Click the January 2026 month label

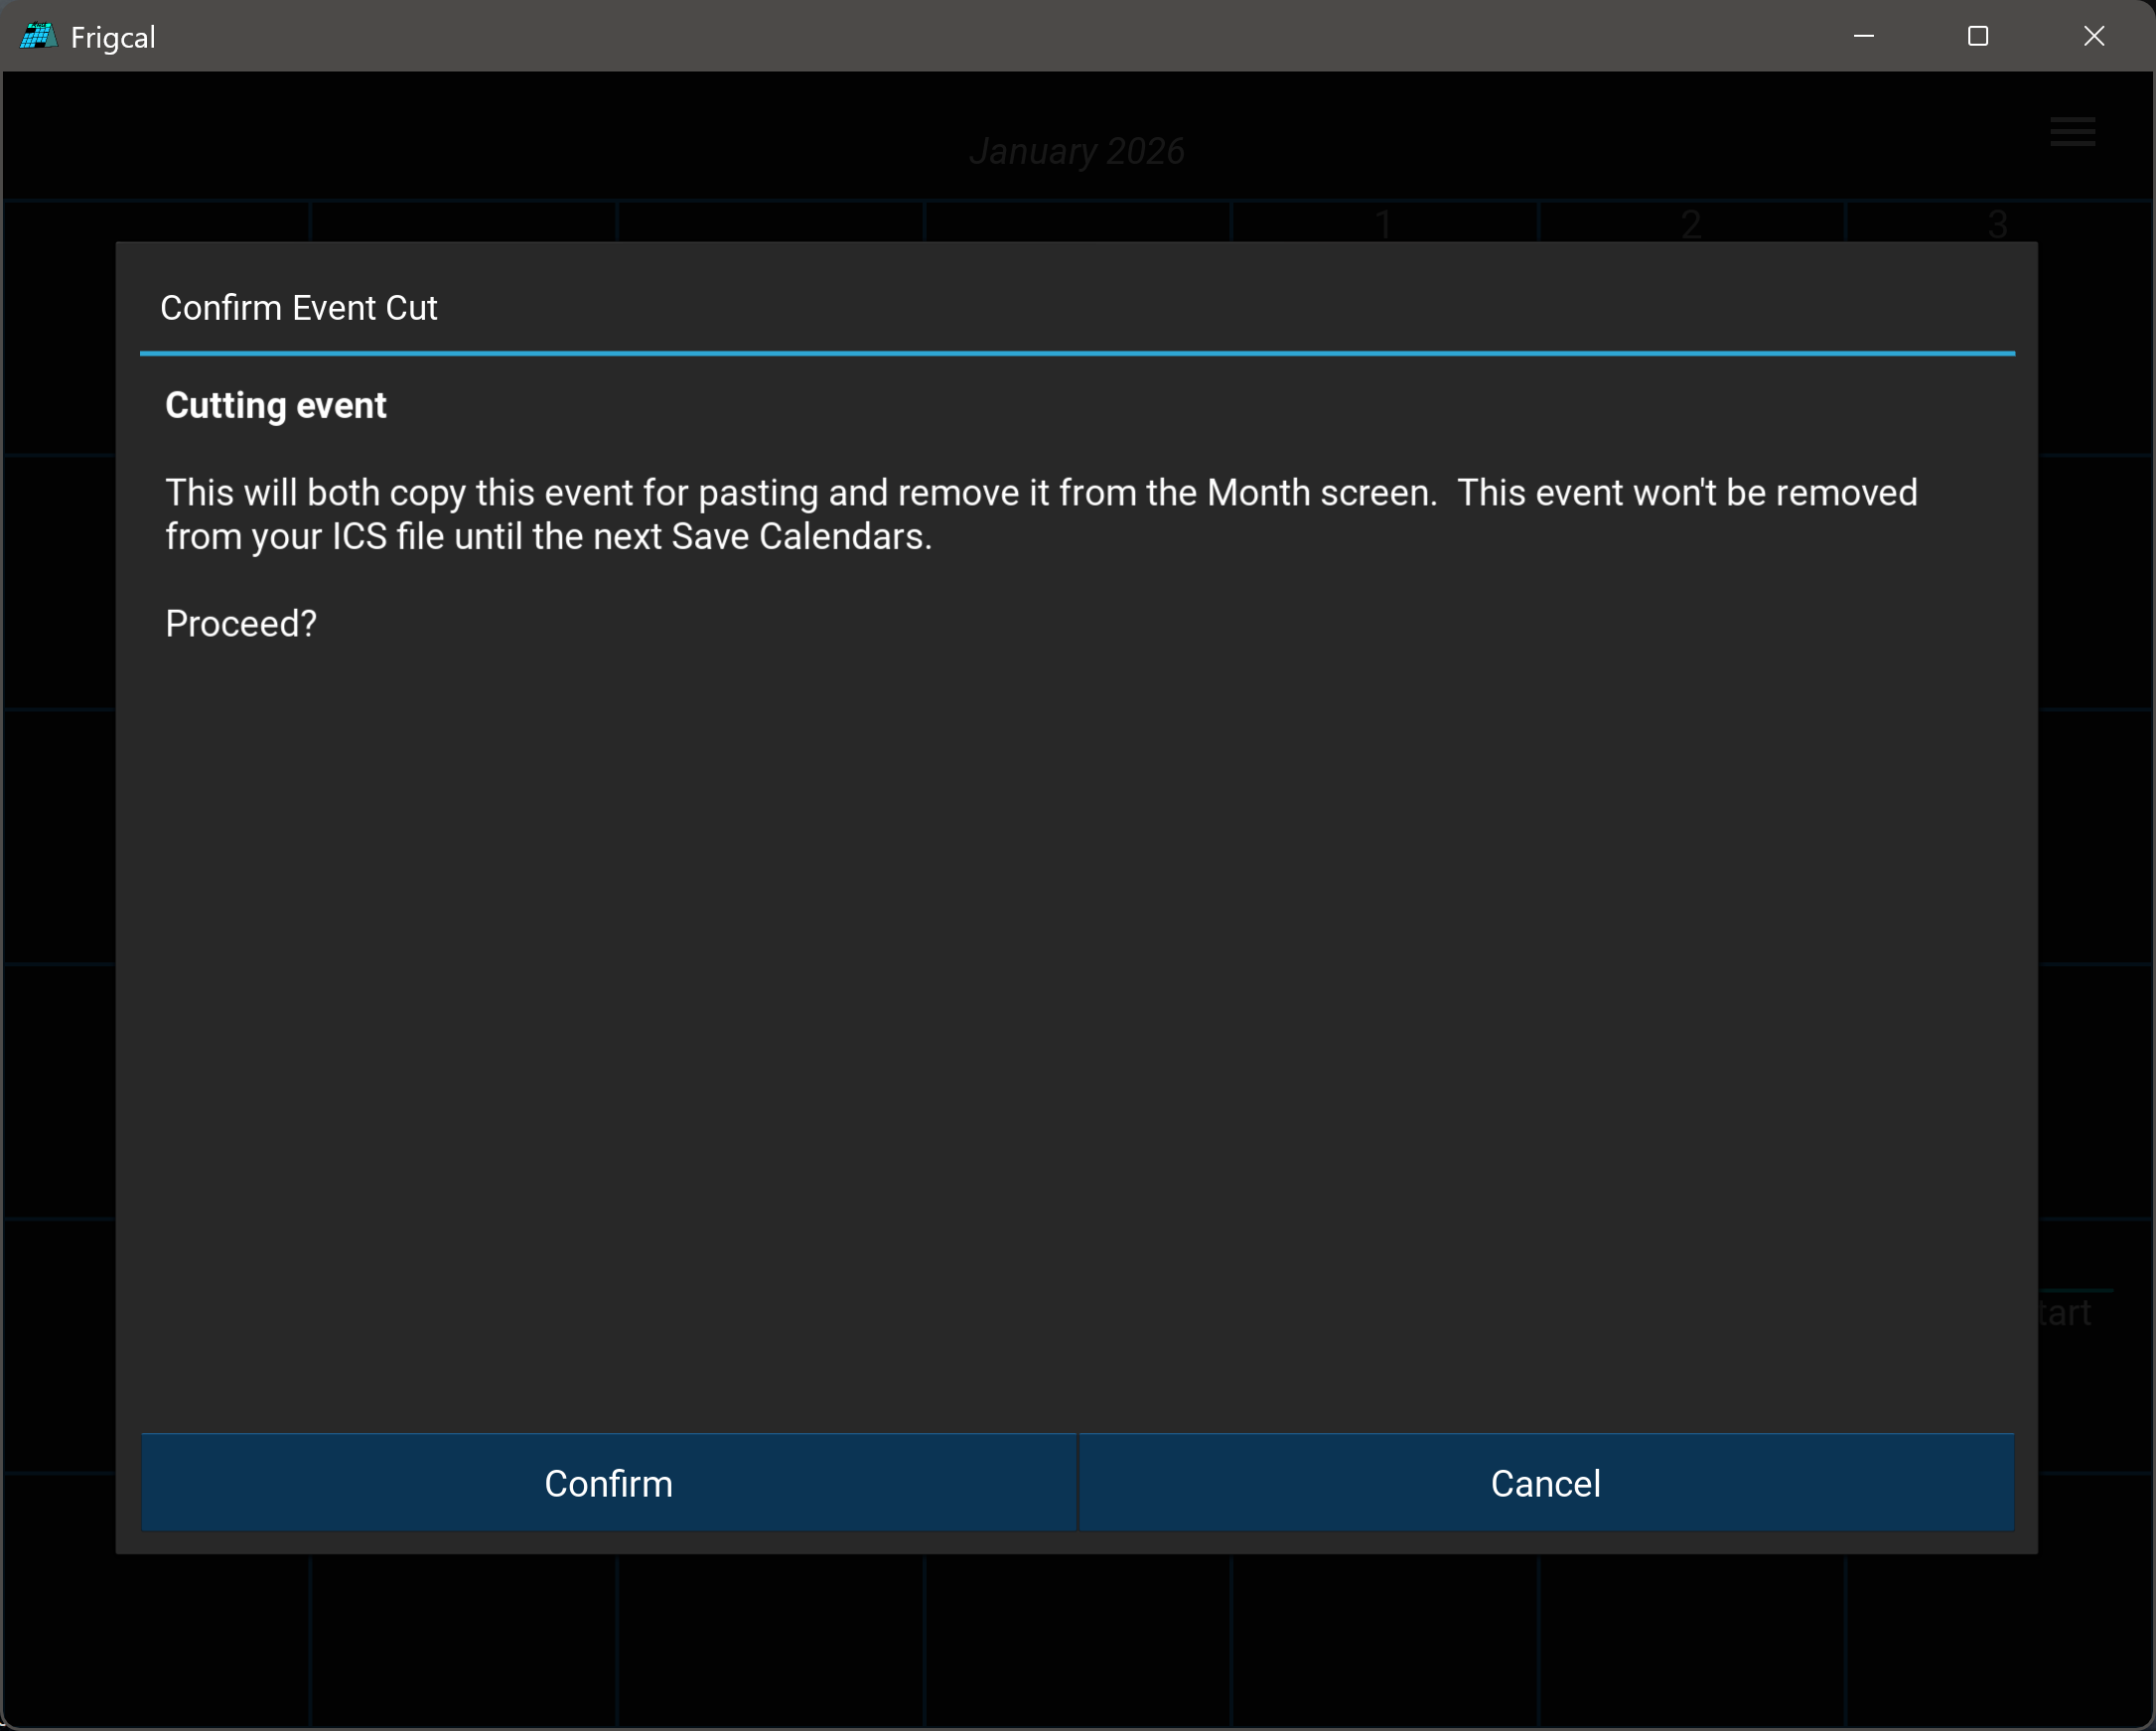(x=1076, y=152)
